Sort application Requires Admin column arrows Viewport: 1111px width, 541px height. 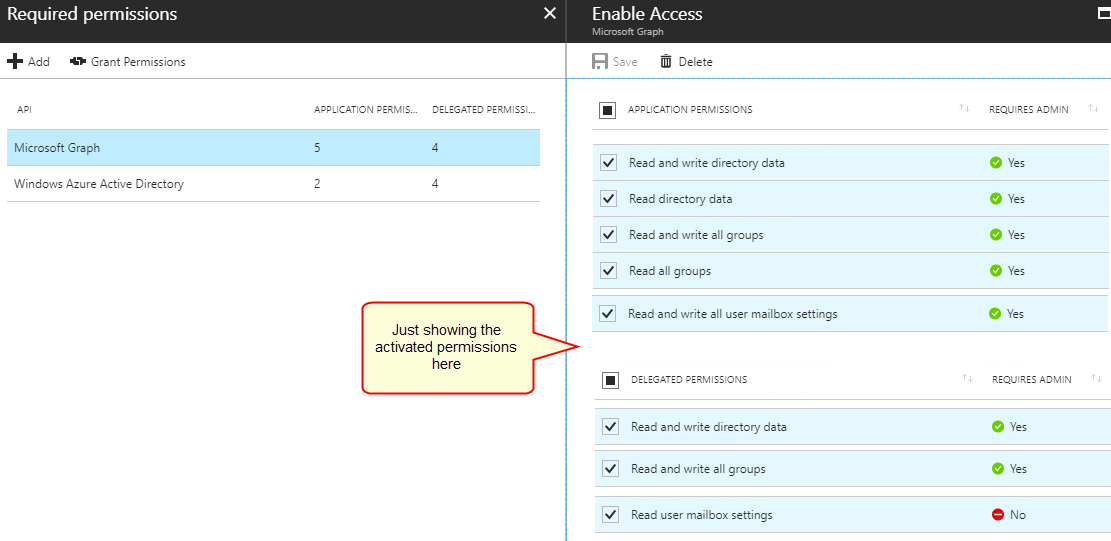pos(1093,109)
